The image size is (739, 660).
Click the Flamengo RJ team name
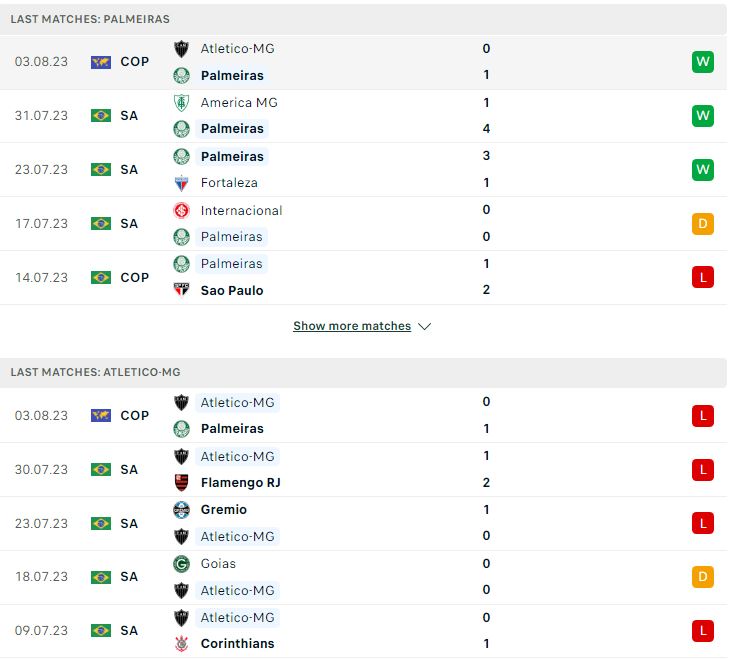coord(240,483)
